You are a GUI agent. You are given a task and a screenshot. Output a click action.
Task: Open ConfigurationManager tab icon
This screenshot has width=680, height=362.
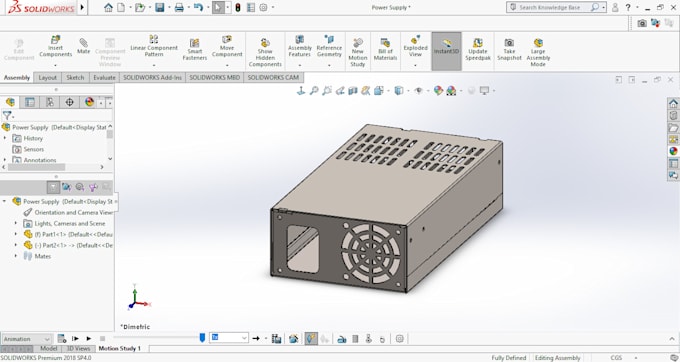pyautogui.click(x=50, y=102)
